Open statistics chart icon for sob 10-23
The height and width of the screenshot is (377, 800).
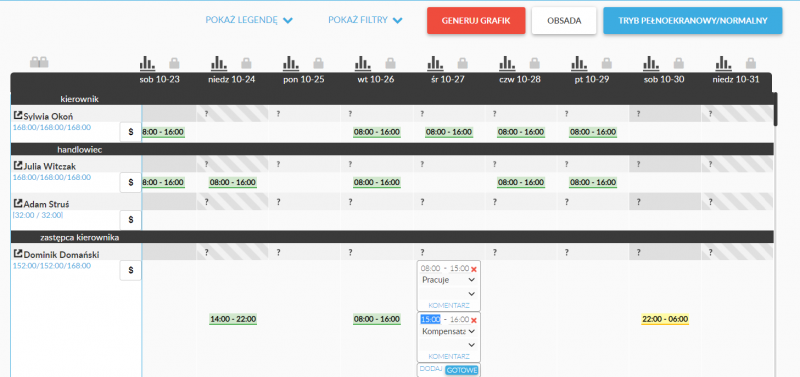[x=147, y=63]
